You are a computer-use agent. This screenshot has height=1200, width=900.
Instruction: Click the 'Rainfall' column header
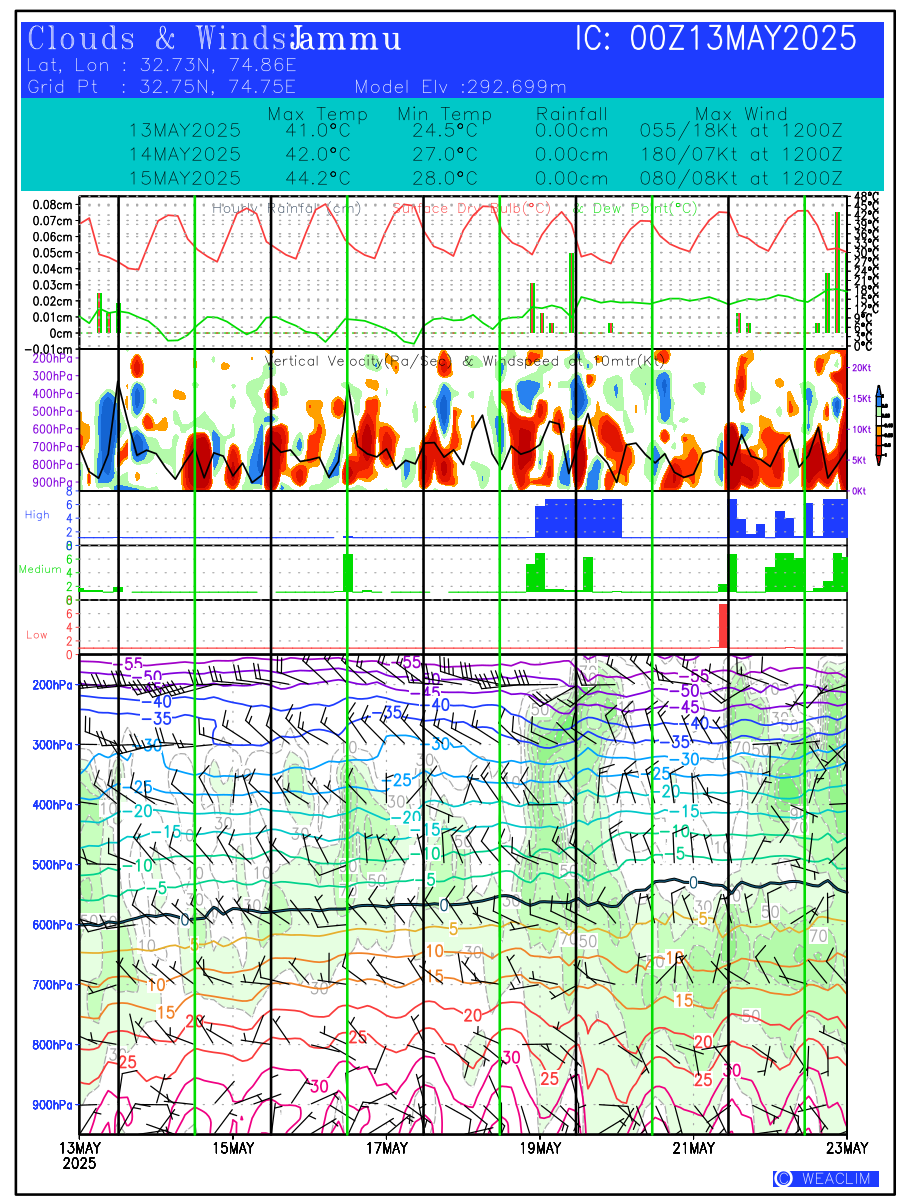coord(572,114)
